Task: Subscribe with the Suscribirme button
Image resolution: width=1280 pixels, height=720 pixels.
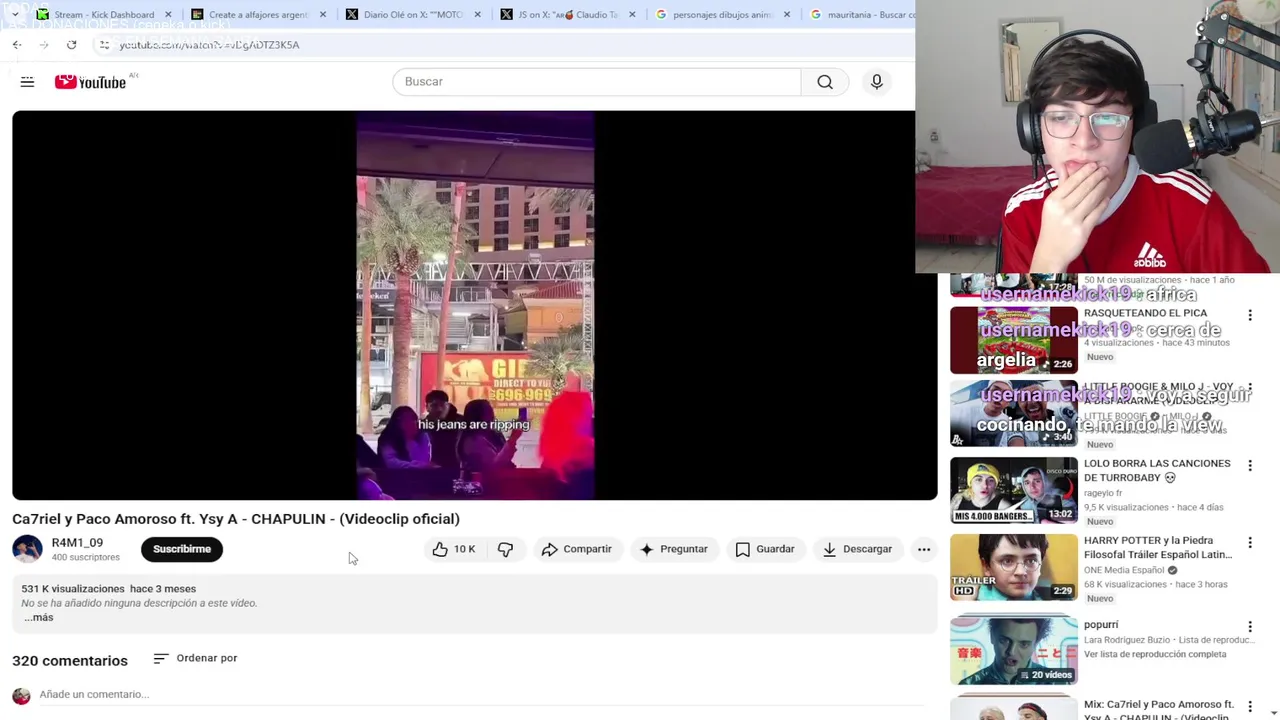Action: pos(182,549)
